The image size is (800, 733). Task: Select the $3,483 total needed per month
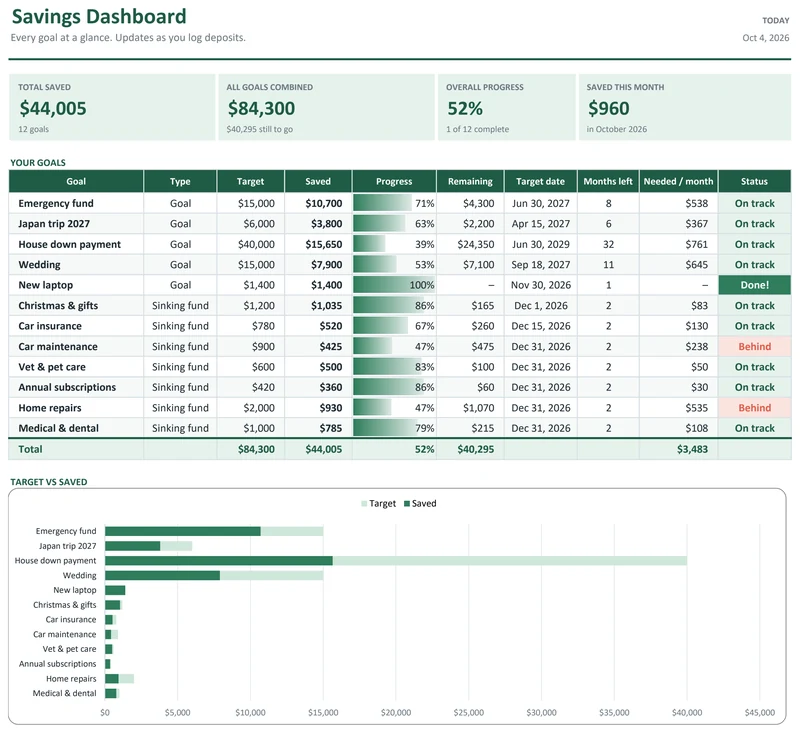692,449
